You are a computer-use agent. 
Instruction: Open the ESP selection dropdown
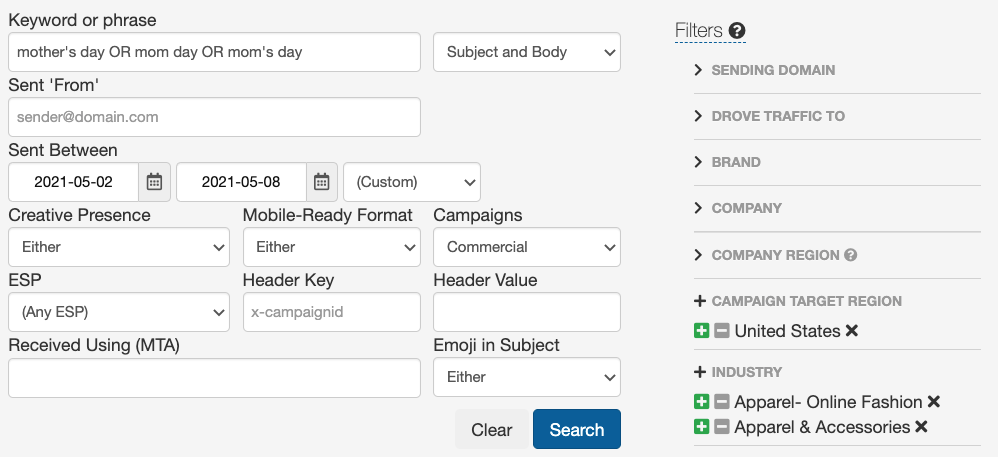coord(119,312)
